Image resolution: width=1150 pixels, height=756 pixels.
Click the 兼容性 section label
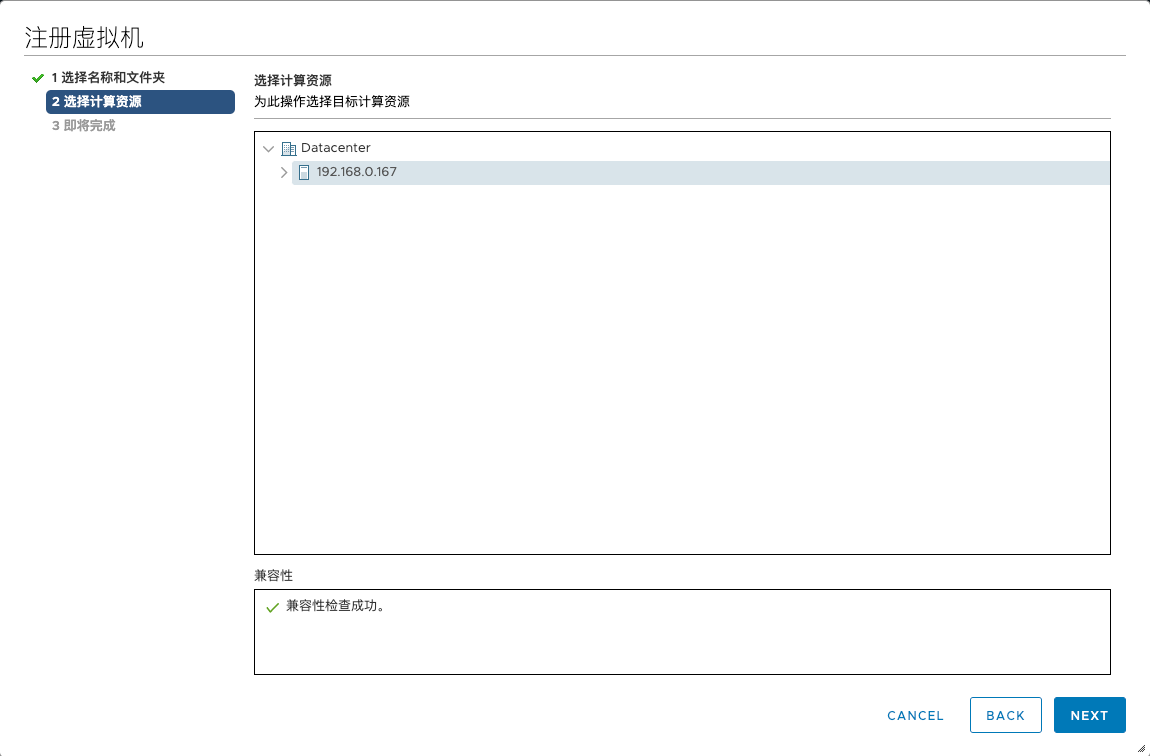(x=273, y=576)
